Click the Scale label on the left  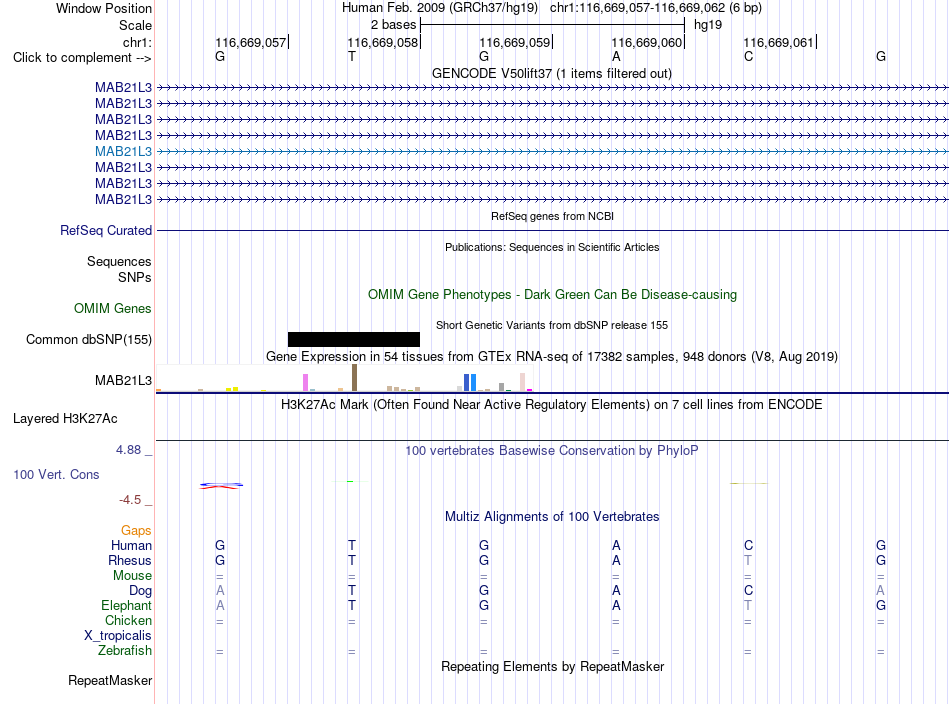[136, 25]
